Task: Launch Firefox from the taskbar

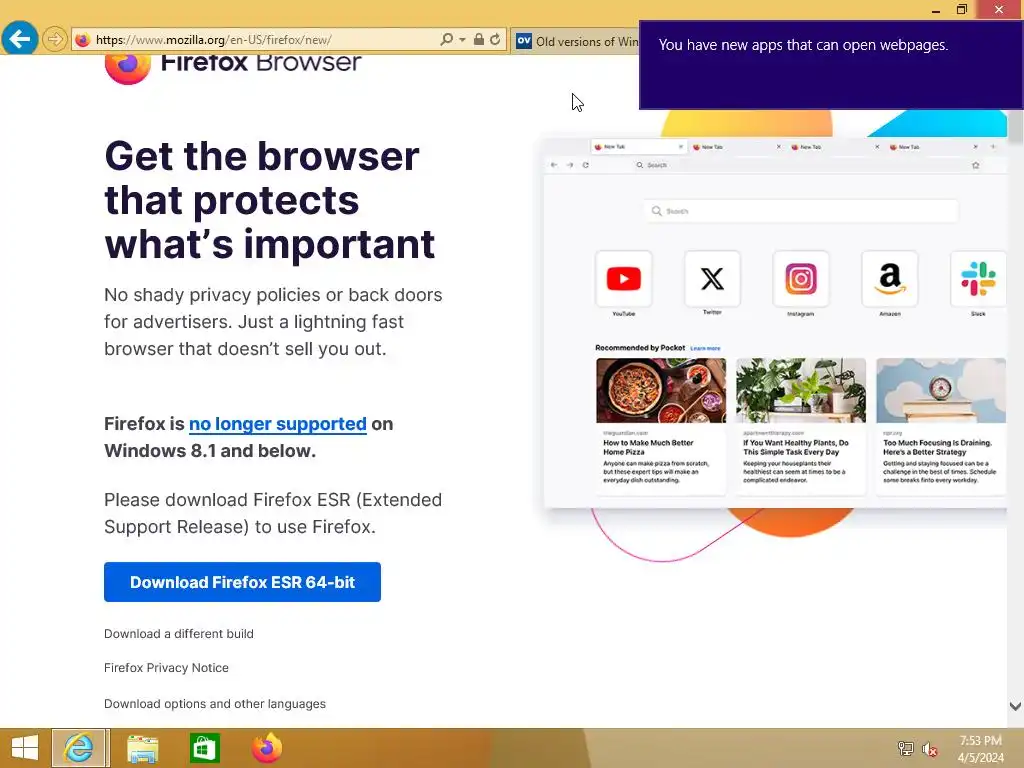Action: pos(266,748)
